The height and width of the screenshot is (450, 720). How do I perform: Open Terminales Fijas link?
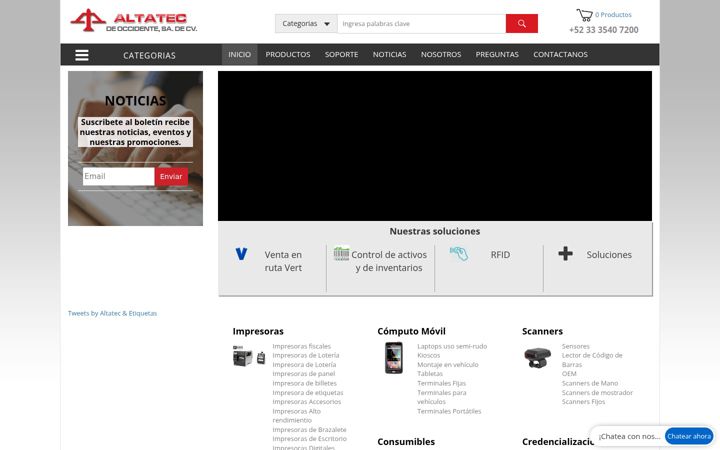click(x=441, y=383)
